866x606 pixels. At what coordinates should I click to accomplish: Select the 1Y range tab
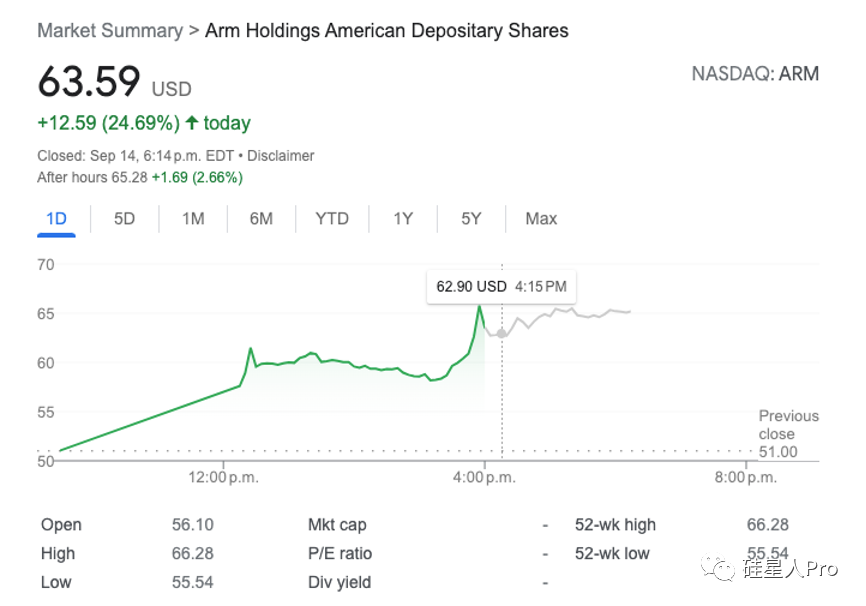(x=403, y=218)
